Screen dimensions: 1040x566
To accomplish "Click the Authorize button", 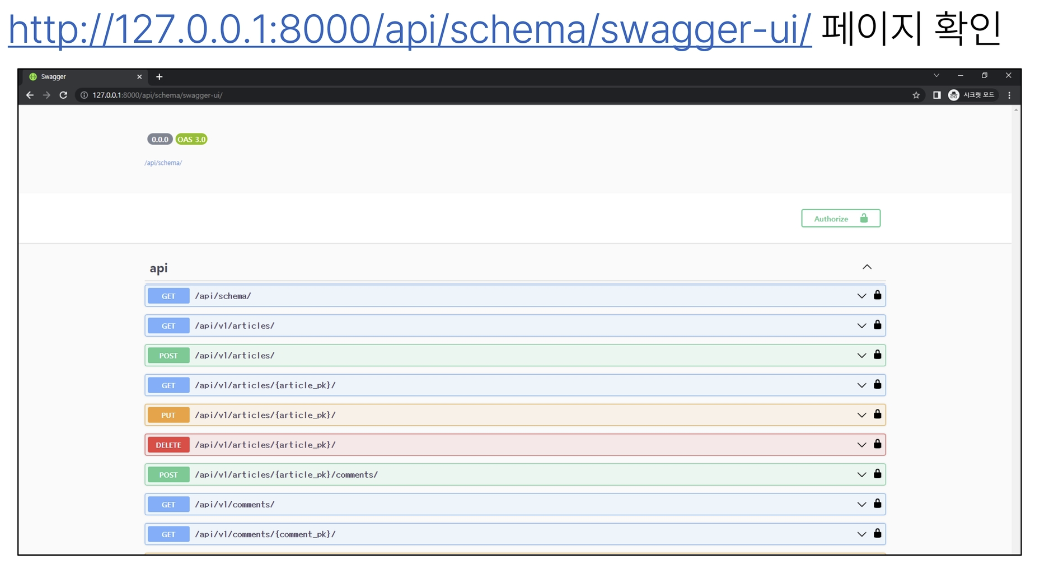I will point(840,218).
